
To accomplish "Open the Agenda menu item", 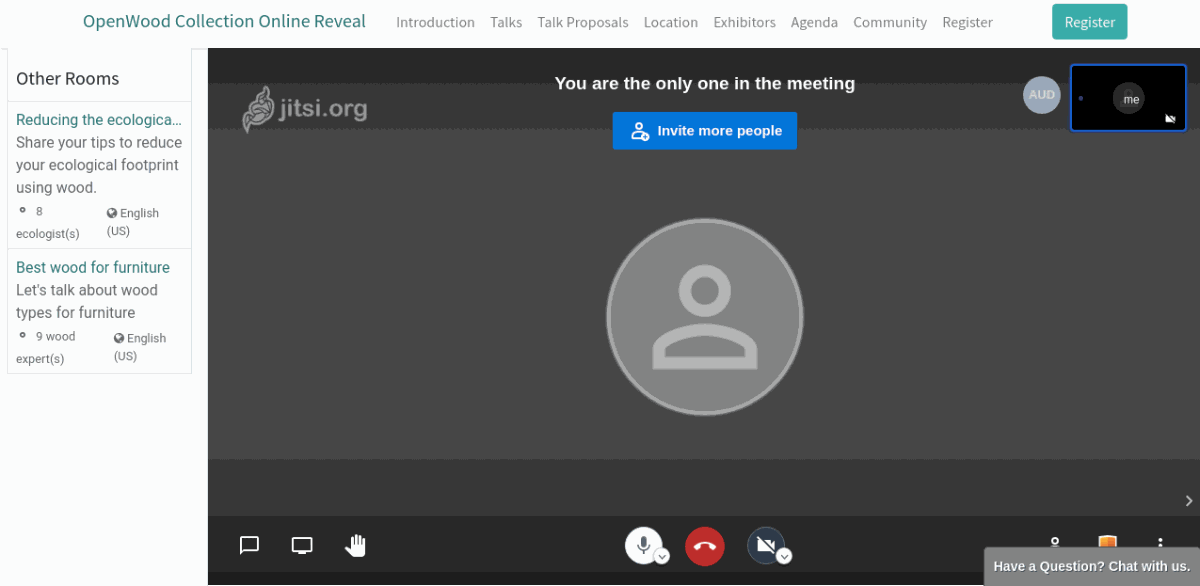I will pos(814,22).
